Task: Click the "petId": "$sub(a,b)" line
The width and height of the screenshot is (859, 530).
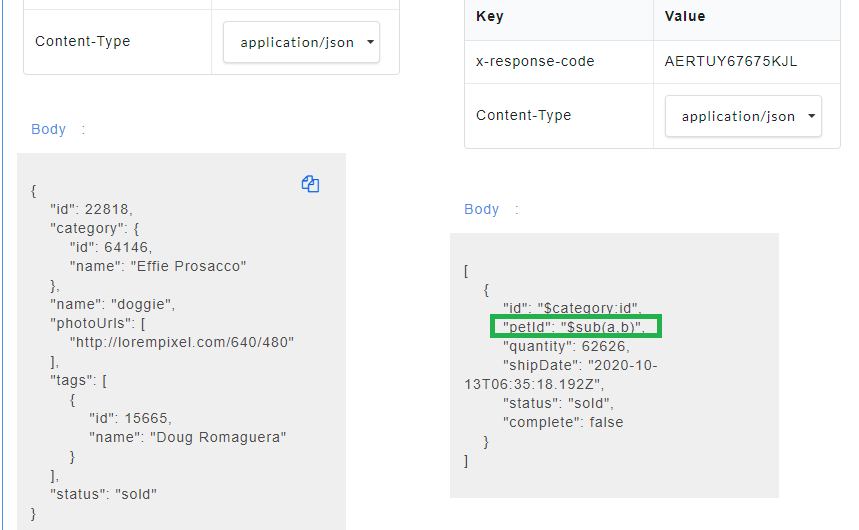Action: [x=574, y=327]
